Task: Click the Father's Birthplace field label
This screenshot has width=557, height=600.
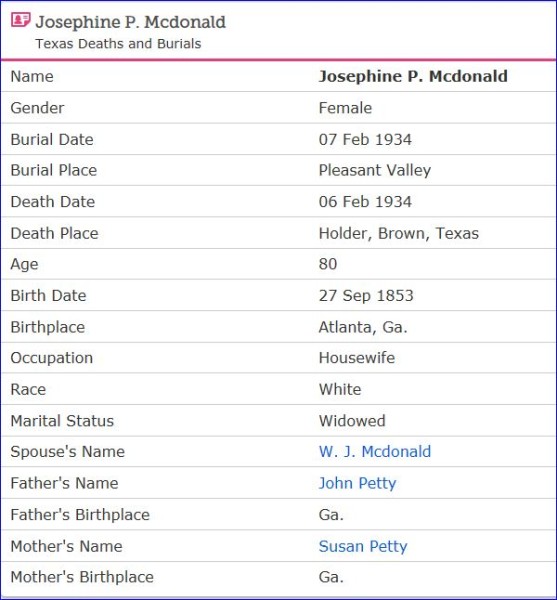Action: pyautogui.click(x=80, y=515)
